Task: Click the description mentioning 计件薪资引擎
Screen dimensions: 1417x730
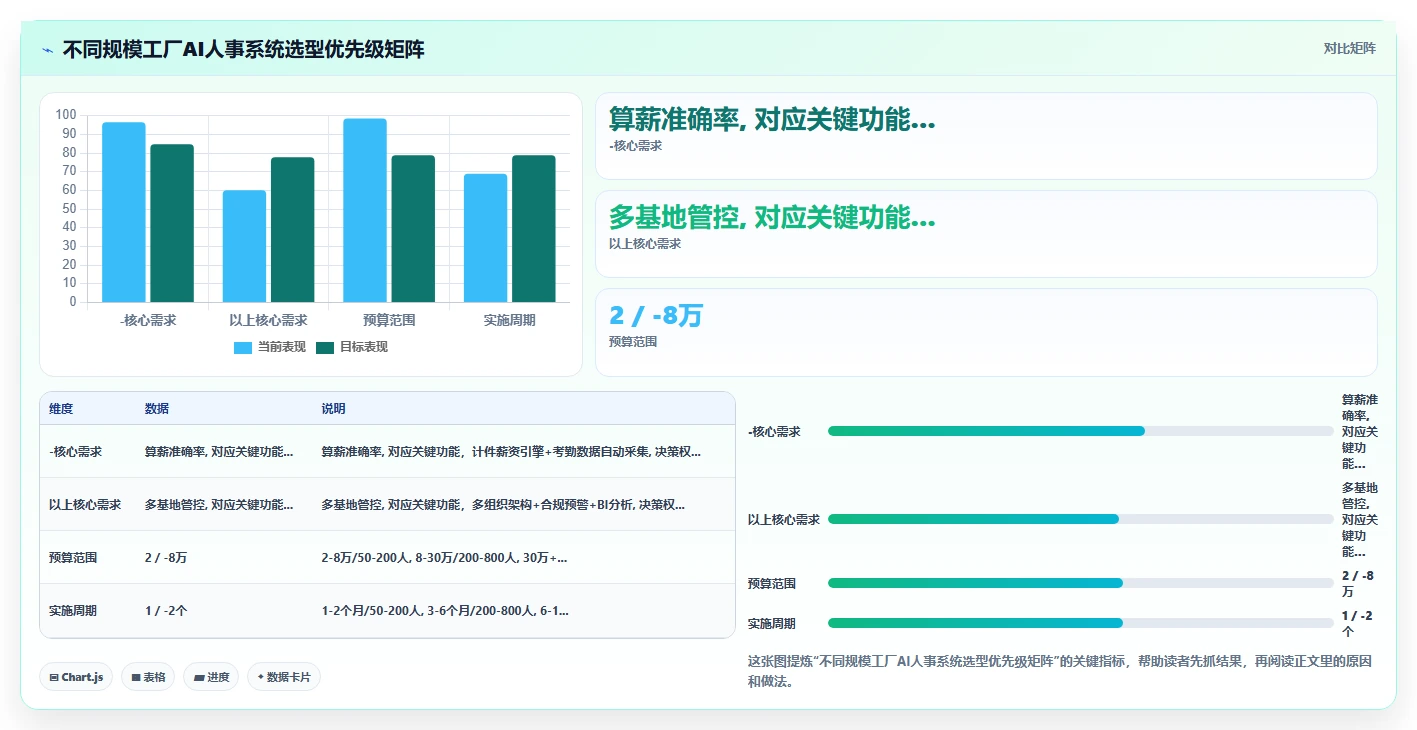Action: (511, 452)
